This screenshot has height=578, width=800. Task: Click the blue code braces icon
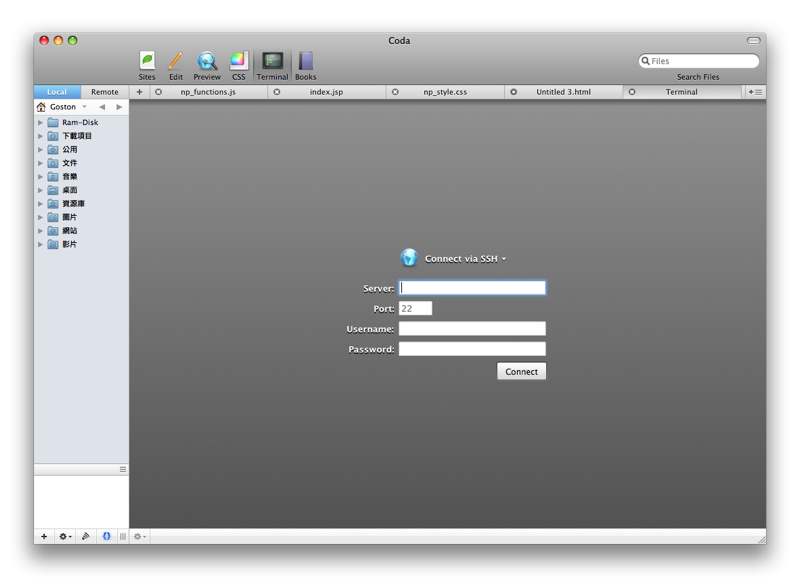point(106,537)
